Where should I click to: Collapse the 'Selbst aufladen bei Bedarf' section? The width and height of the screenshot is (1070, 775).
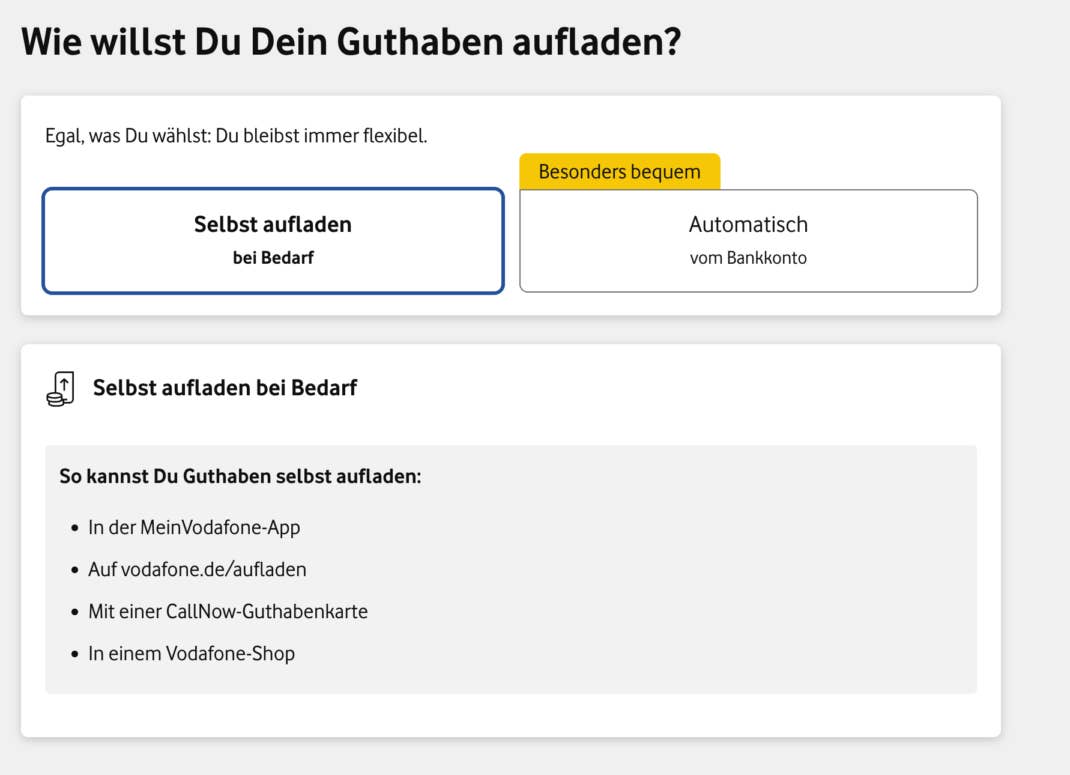[x=224, y=388]
